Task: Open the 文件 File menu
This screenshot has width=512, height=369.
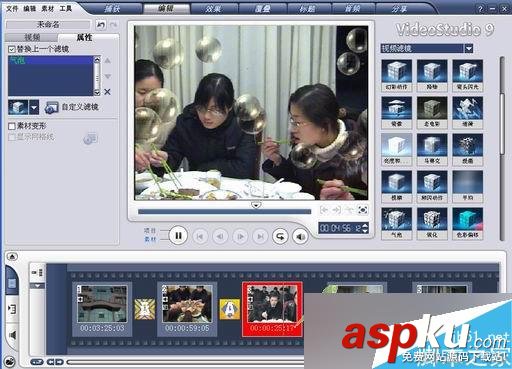Action: (x=12, y=9)
